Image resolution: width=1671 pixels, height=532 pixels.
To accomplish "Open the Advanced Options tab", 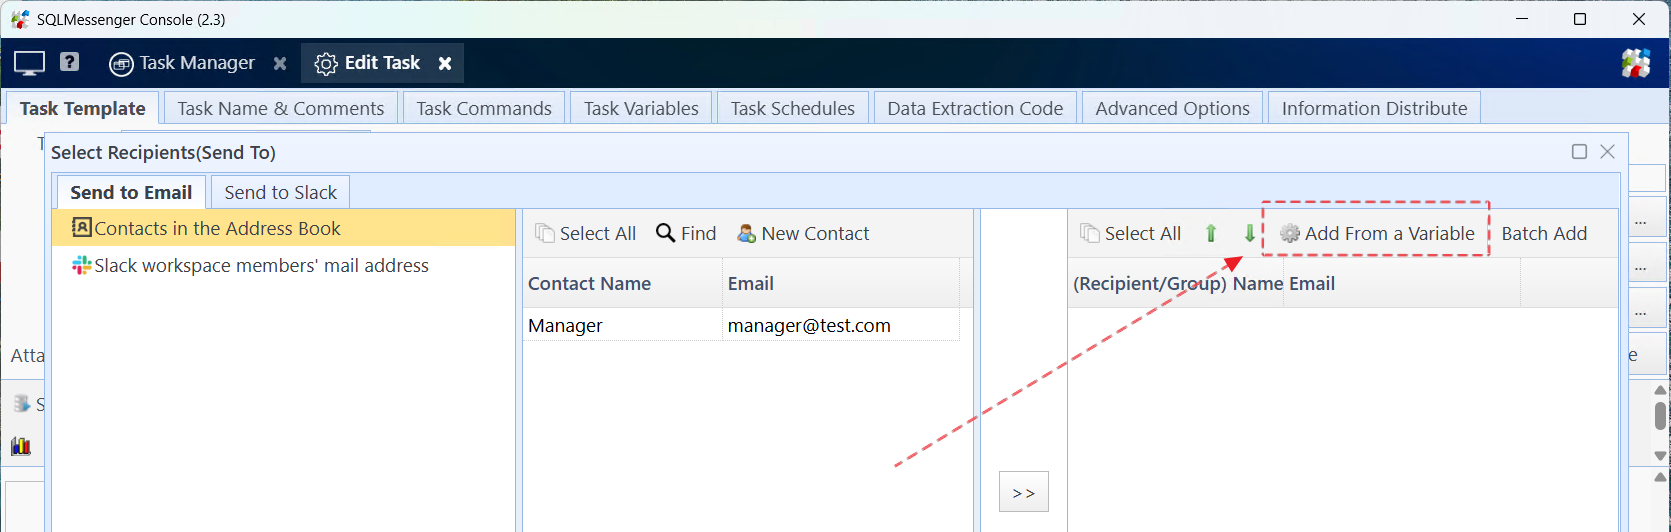I will pyautogui.click(x=1172, y=108).
